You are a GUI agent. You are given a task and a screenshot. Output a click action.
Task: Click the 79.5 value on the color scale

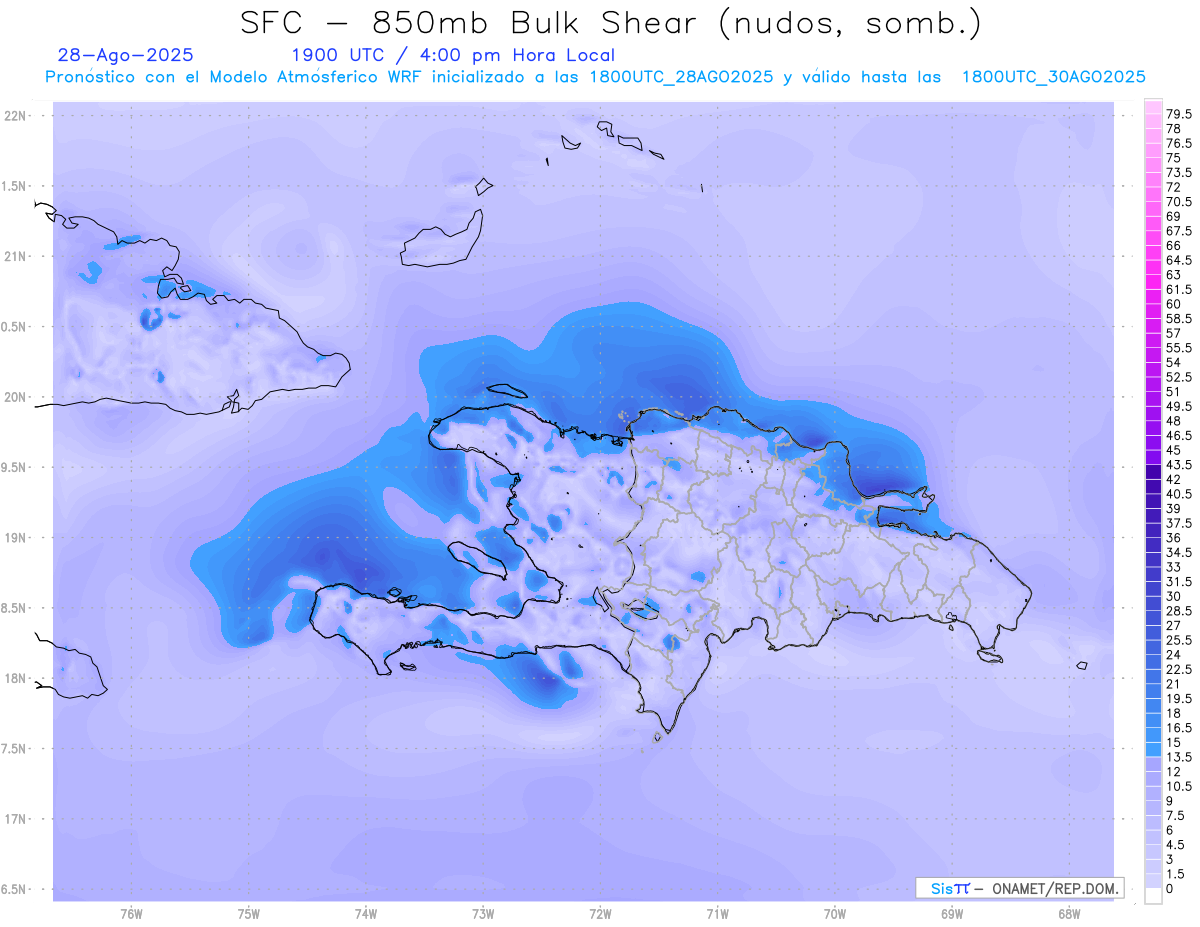click(x=1179, y=114)
